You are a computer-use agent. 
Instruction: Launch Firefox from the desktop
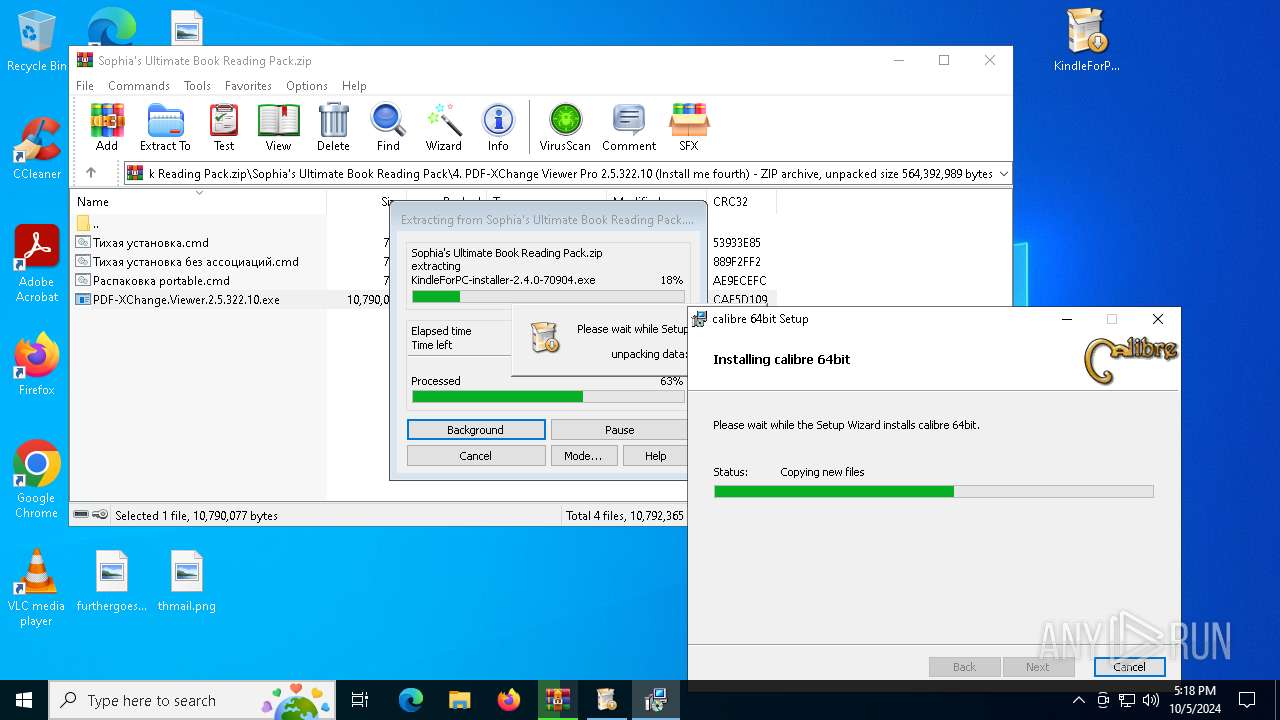click(x=37, y=364)
